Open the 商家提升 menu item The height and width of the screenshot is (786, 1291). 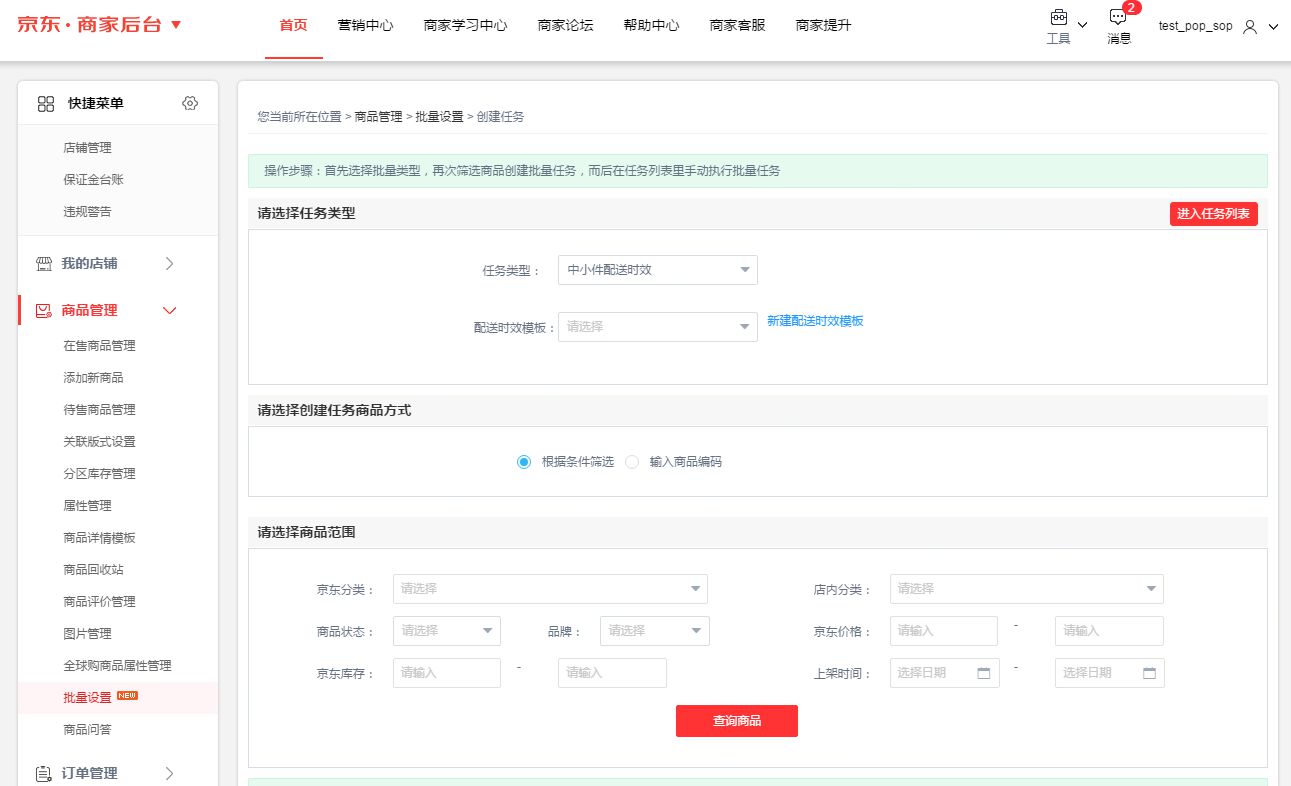click(824, 26)
